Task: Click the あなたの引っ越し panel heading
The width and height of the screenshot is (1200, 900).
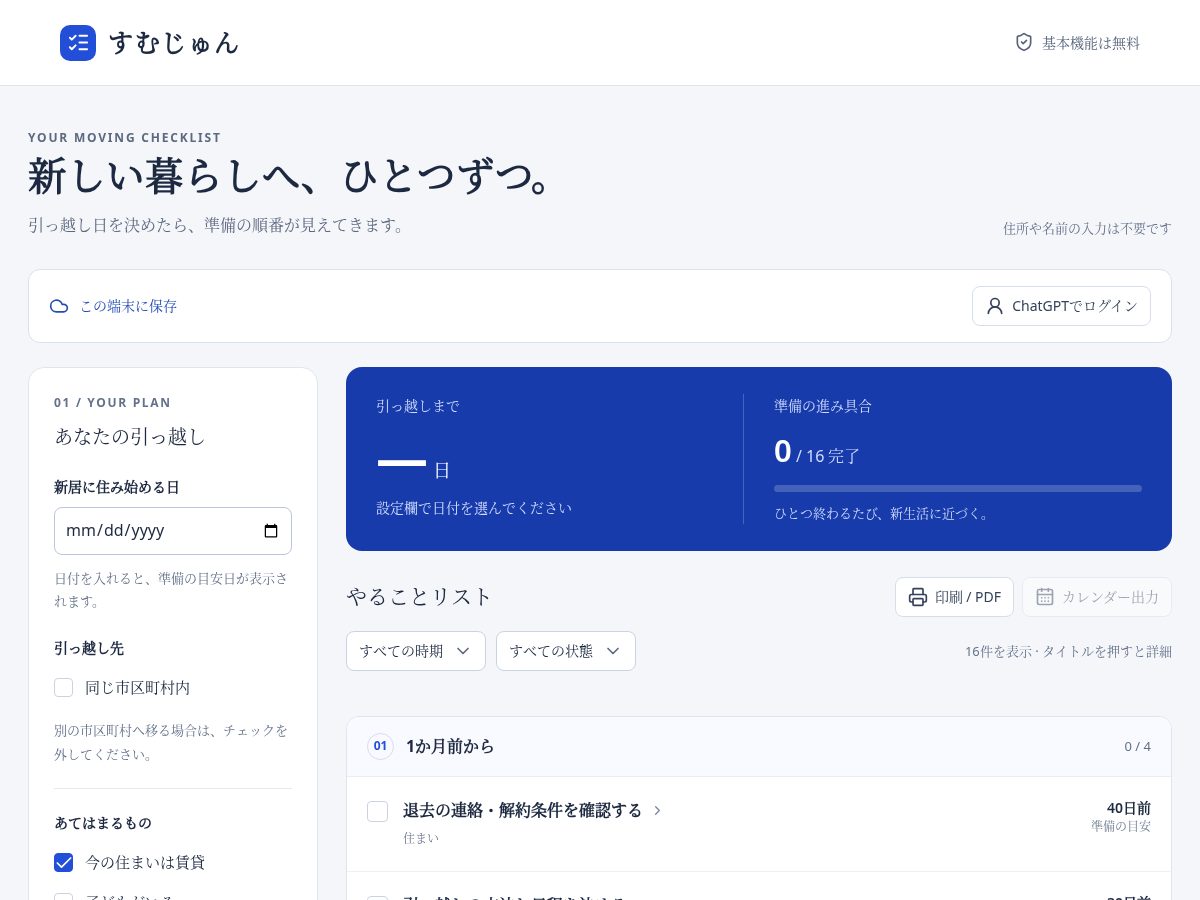Action: point(130,437)
